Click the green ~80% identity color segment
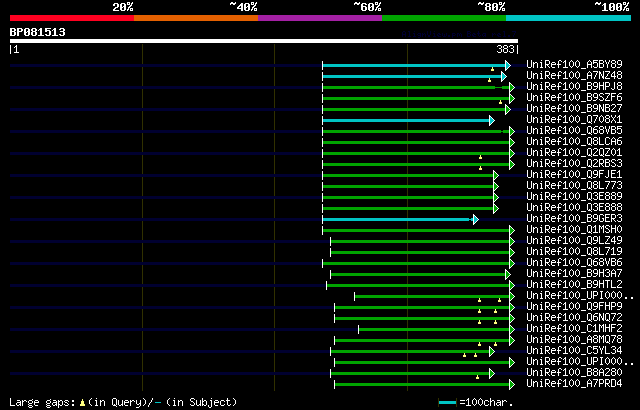 point(444,18)
